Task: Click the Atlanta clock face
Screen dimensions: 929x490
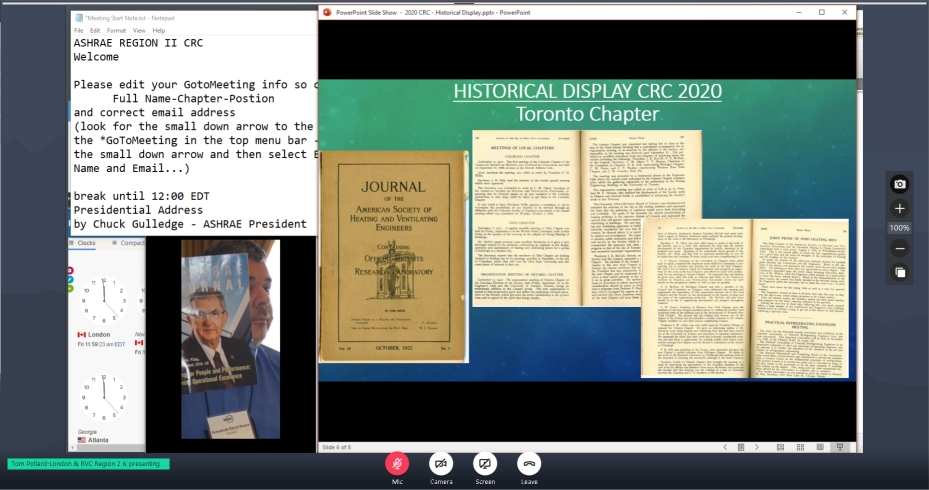Action: tap(104, 398)
